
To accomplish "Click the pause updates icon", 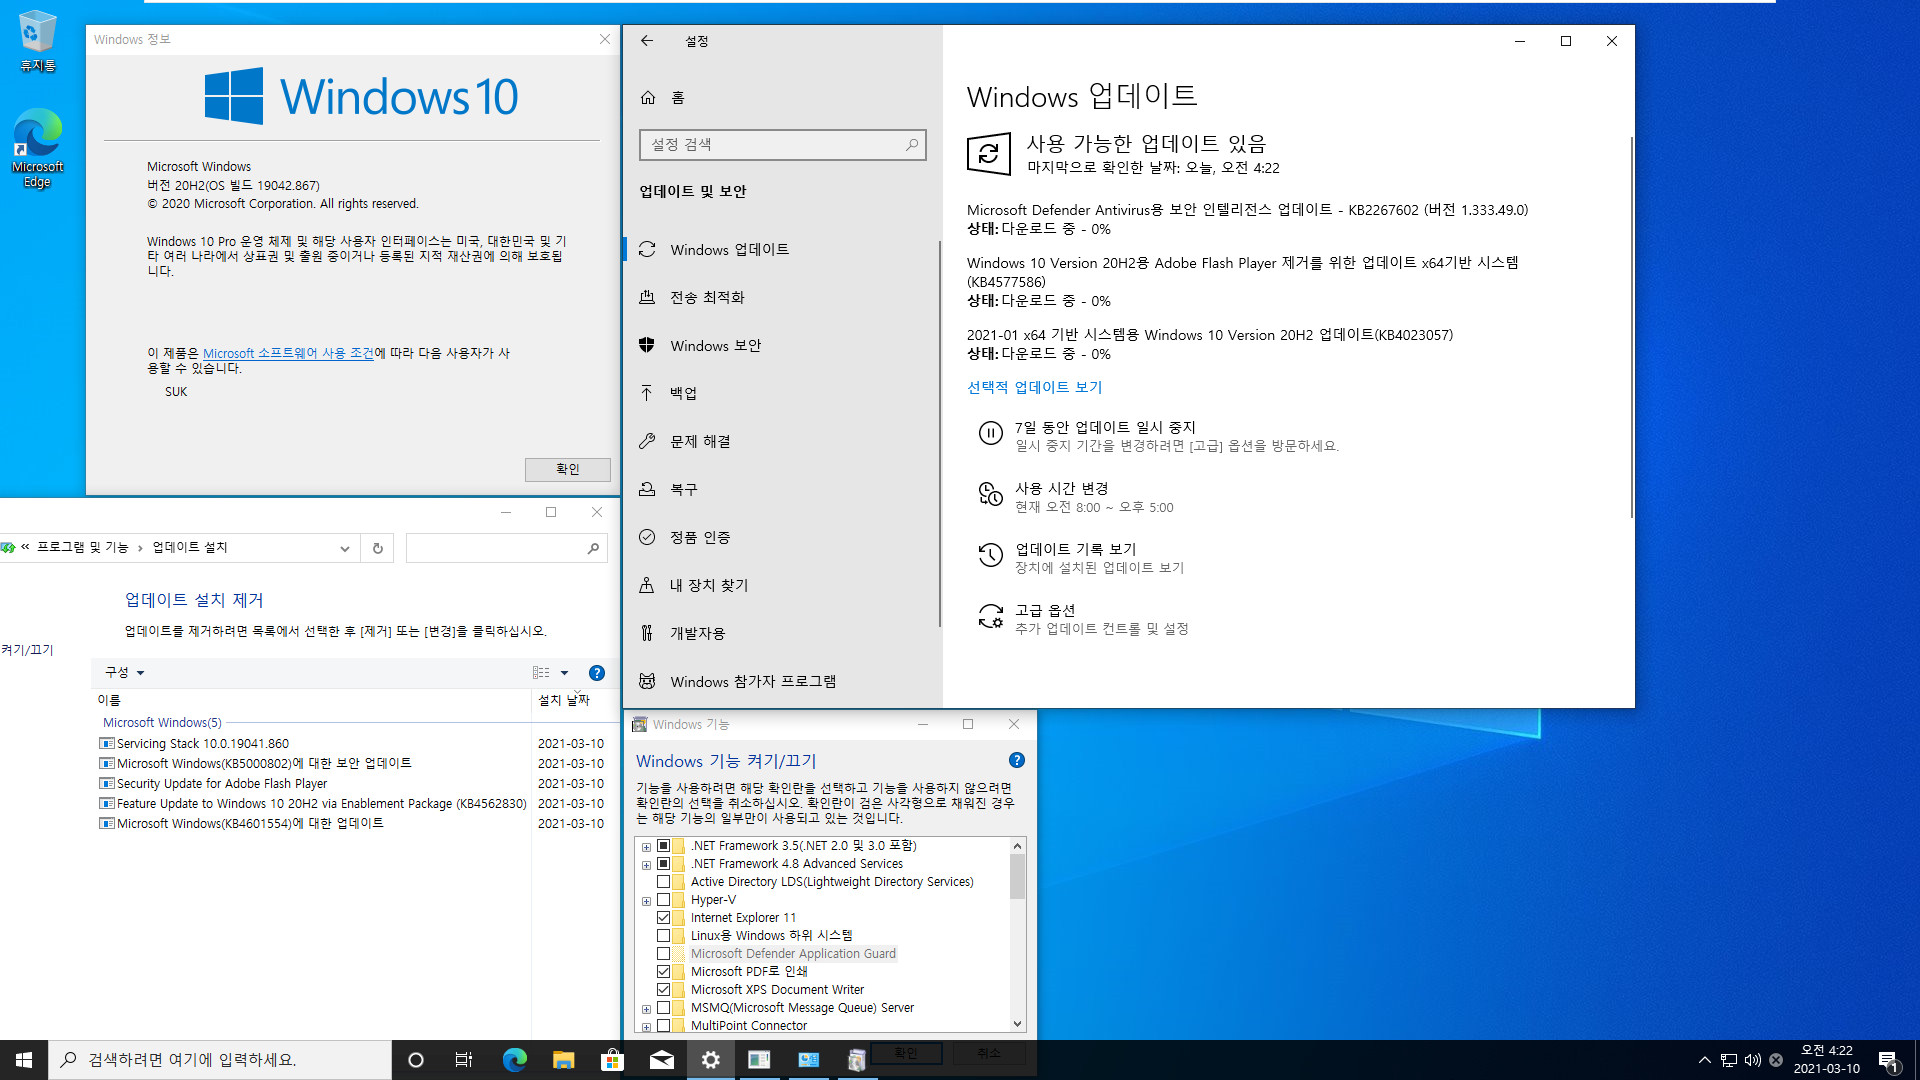I will point(990,433).
